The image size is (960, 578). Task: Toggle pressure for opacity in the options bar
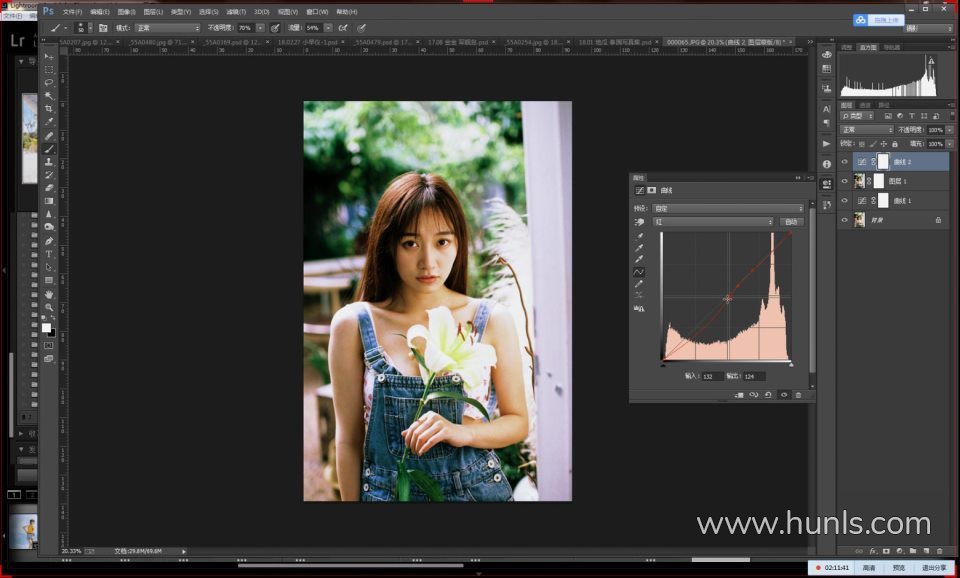tap(276, 28)
